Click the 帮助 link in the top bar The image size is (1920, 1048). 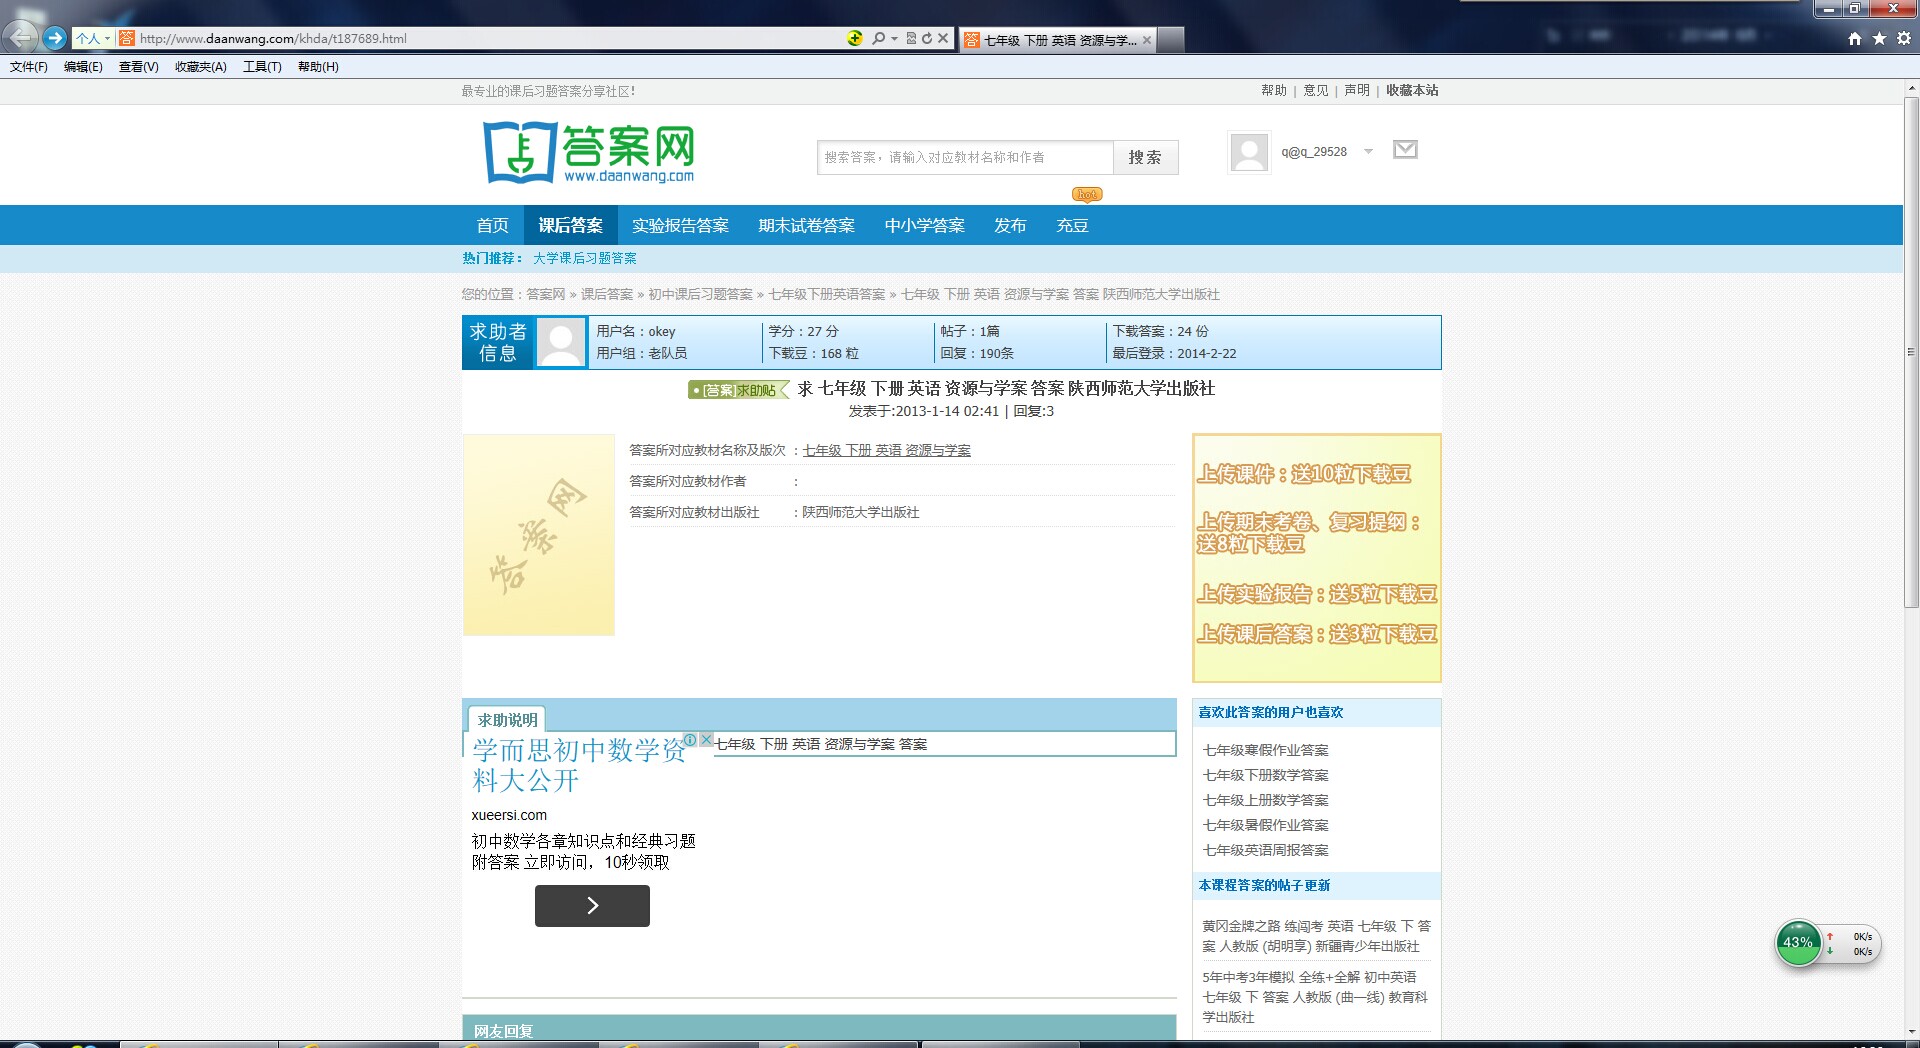coord(1274,90)
